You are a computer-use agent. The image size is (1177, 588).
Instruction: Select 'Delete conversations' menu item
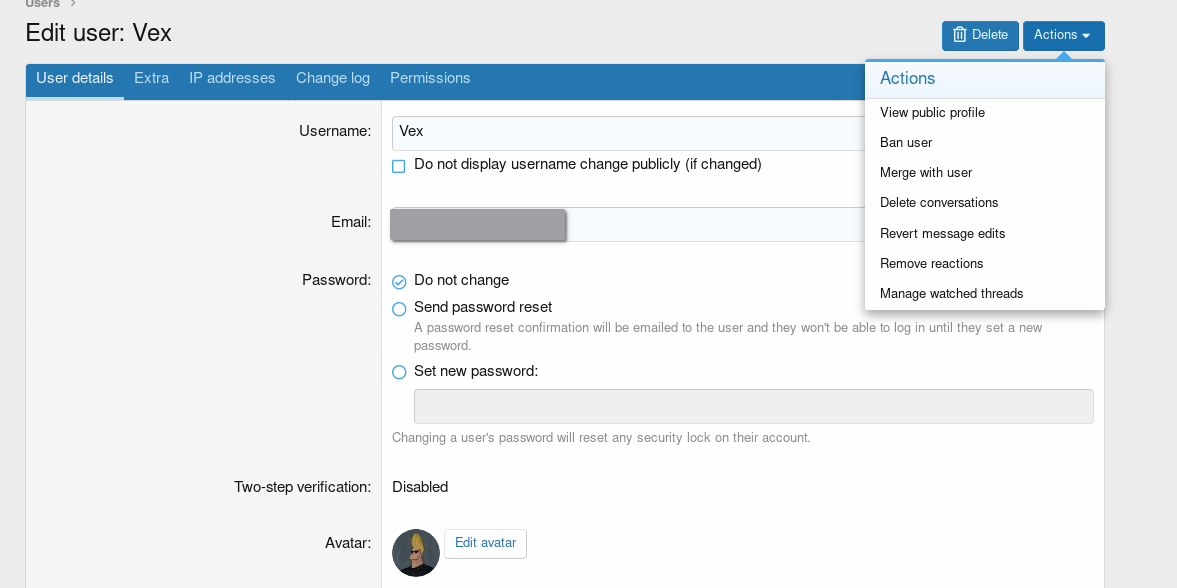coord(939,203)
